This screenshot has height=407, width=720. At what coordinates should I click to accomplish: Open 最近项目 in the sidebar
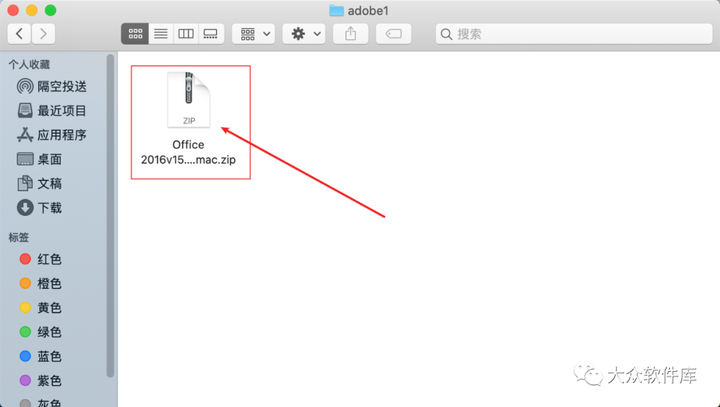(x=51, y=111)
